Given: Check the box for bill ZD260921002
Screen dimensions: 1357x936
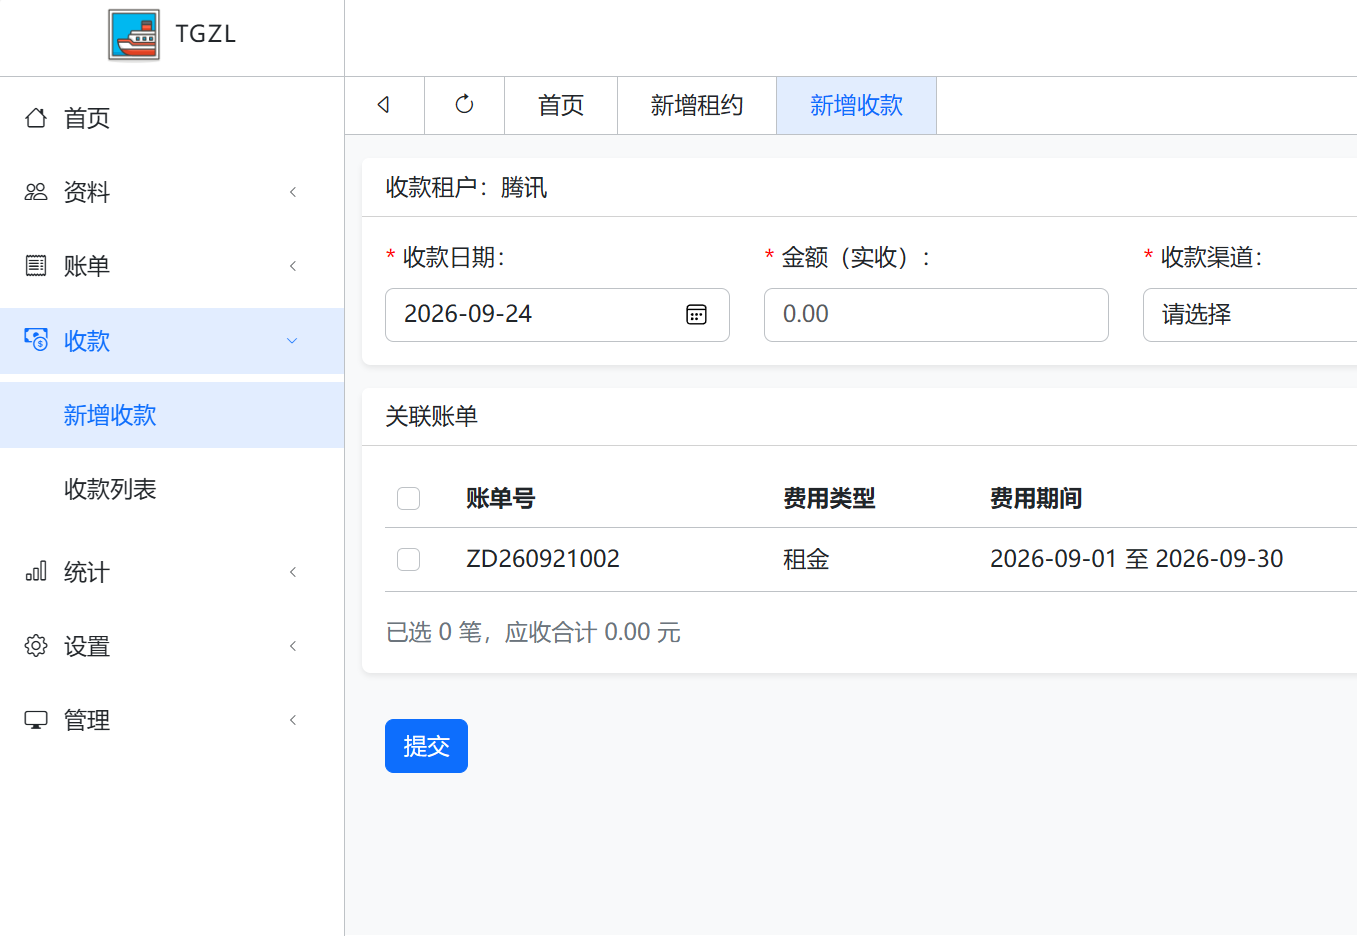Looking at the screenshot, I should [408, 559].
